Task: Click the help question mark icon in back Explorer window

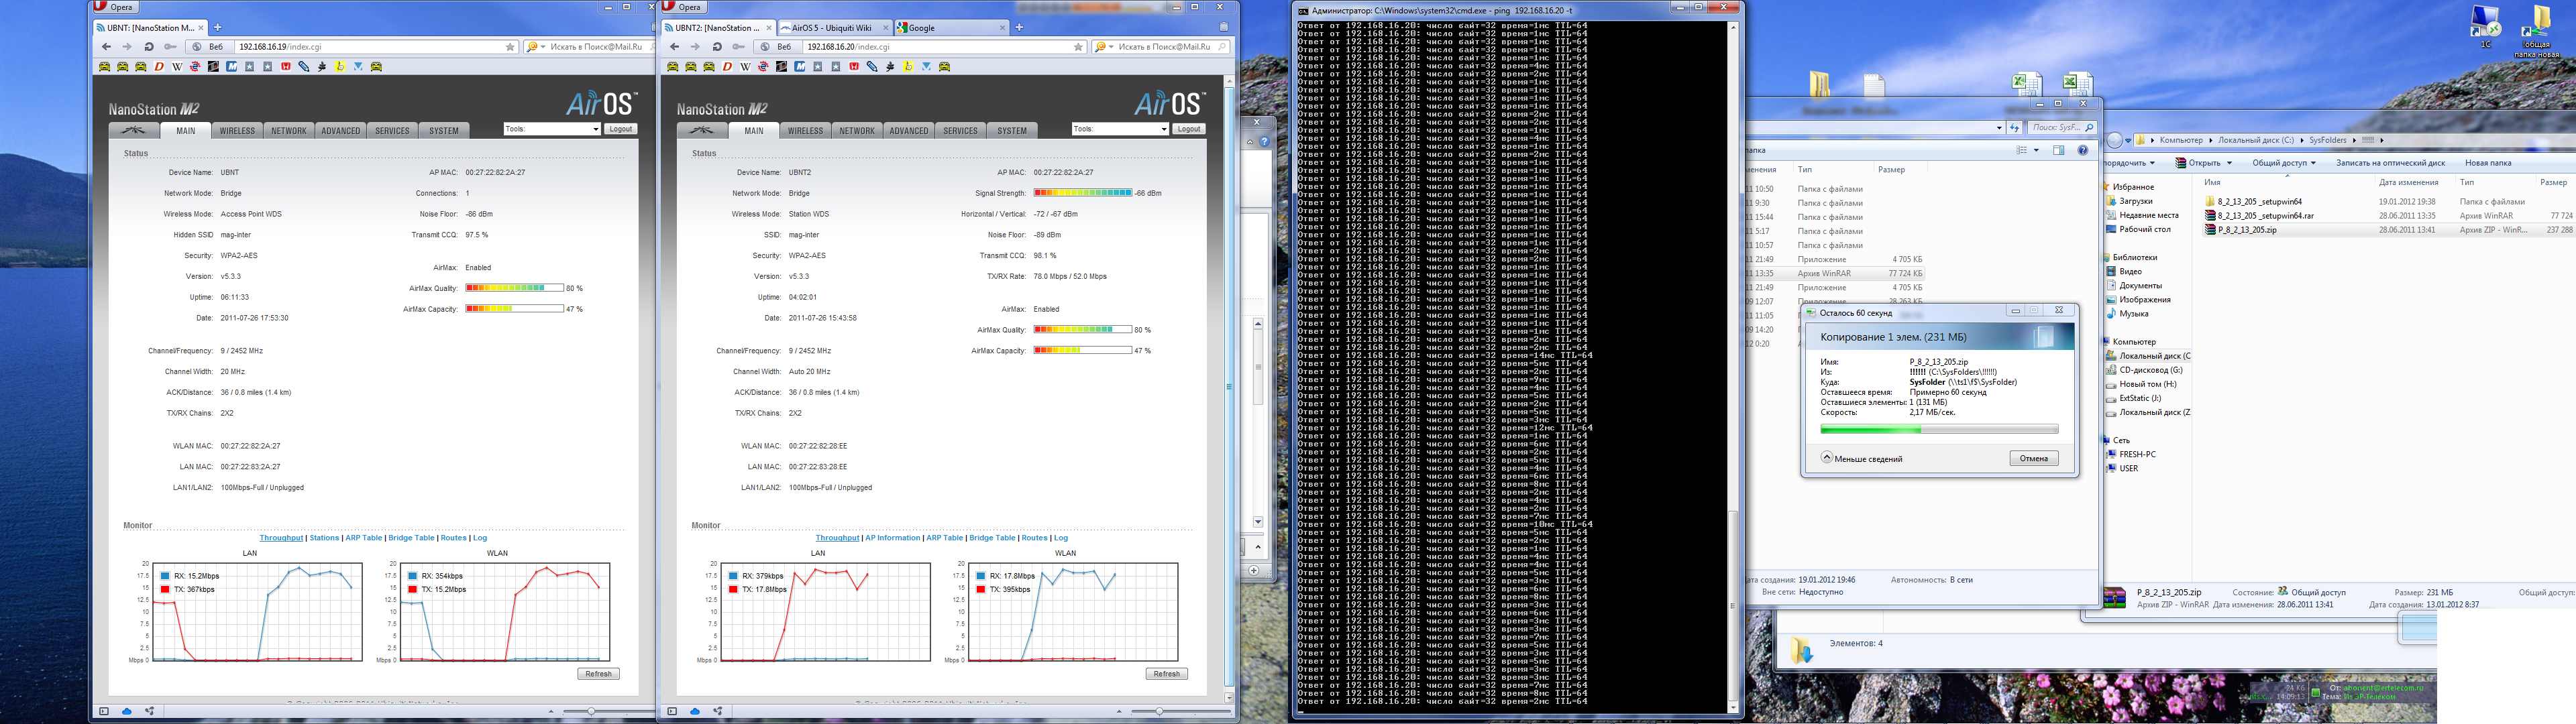Action: pos(2083,150)
